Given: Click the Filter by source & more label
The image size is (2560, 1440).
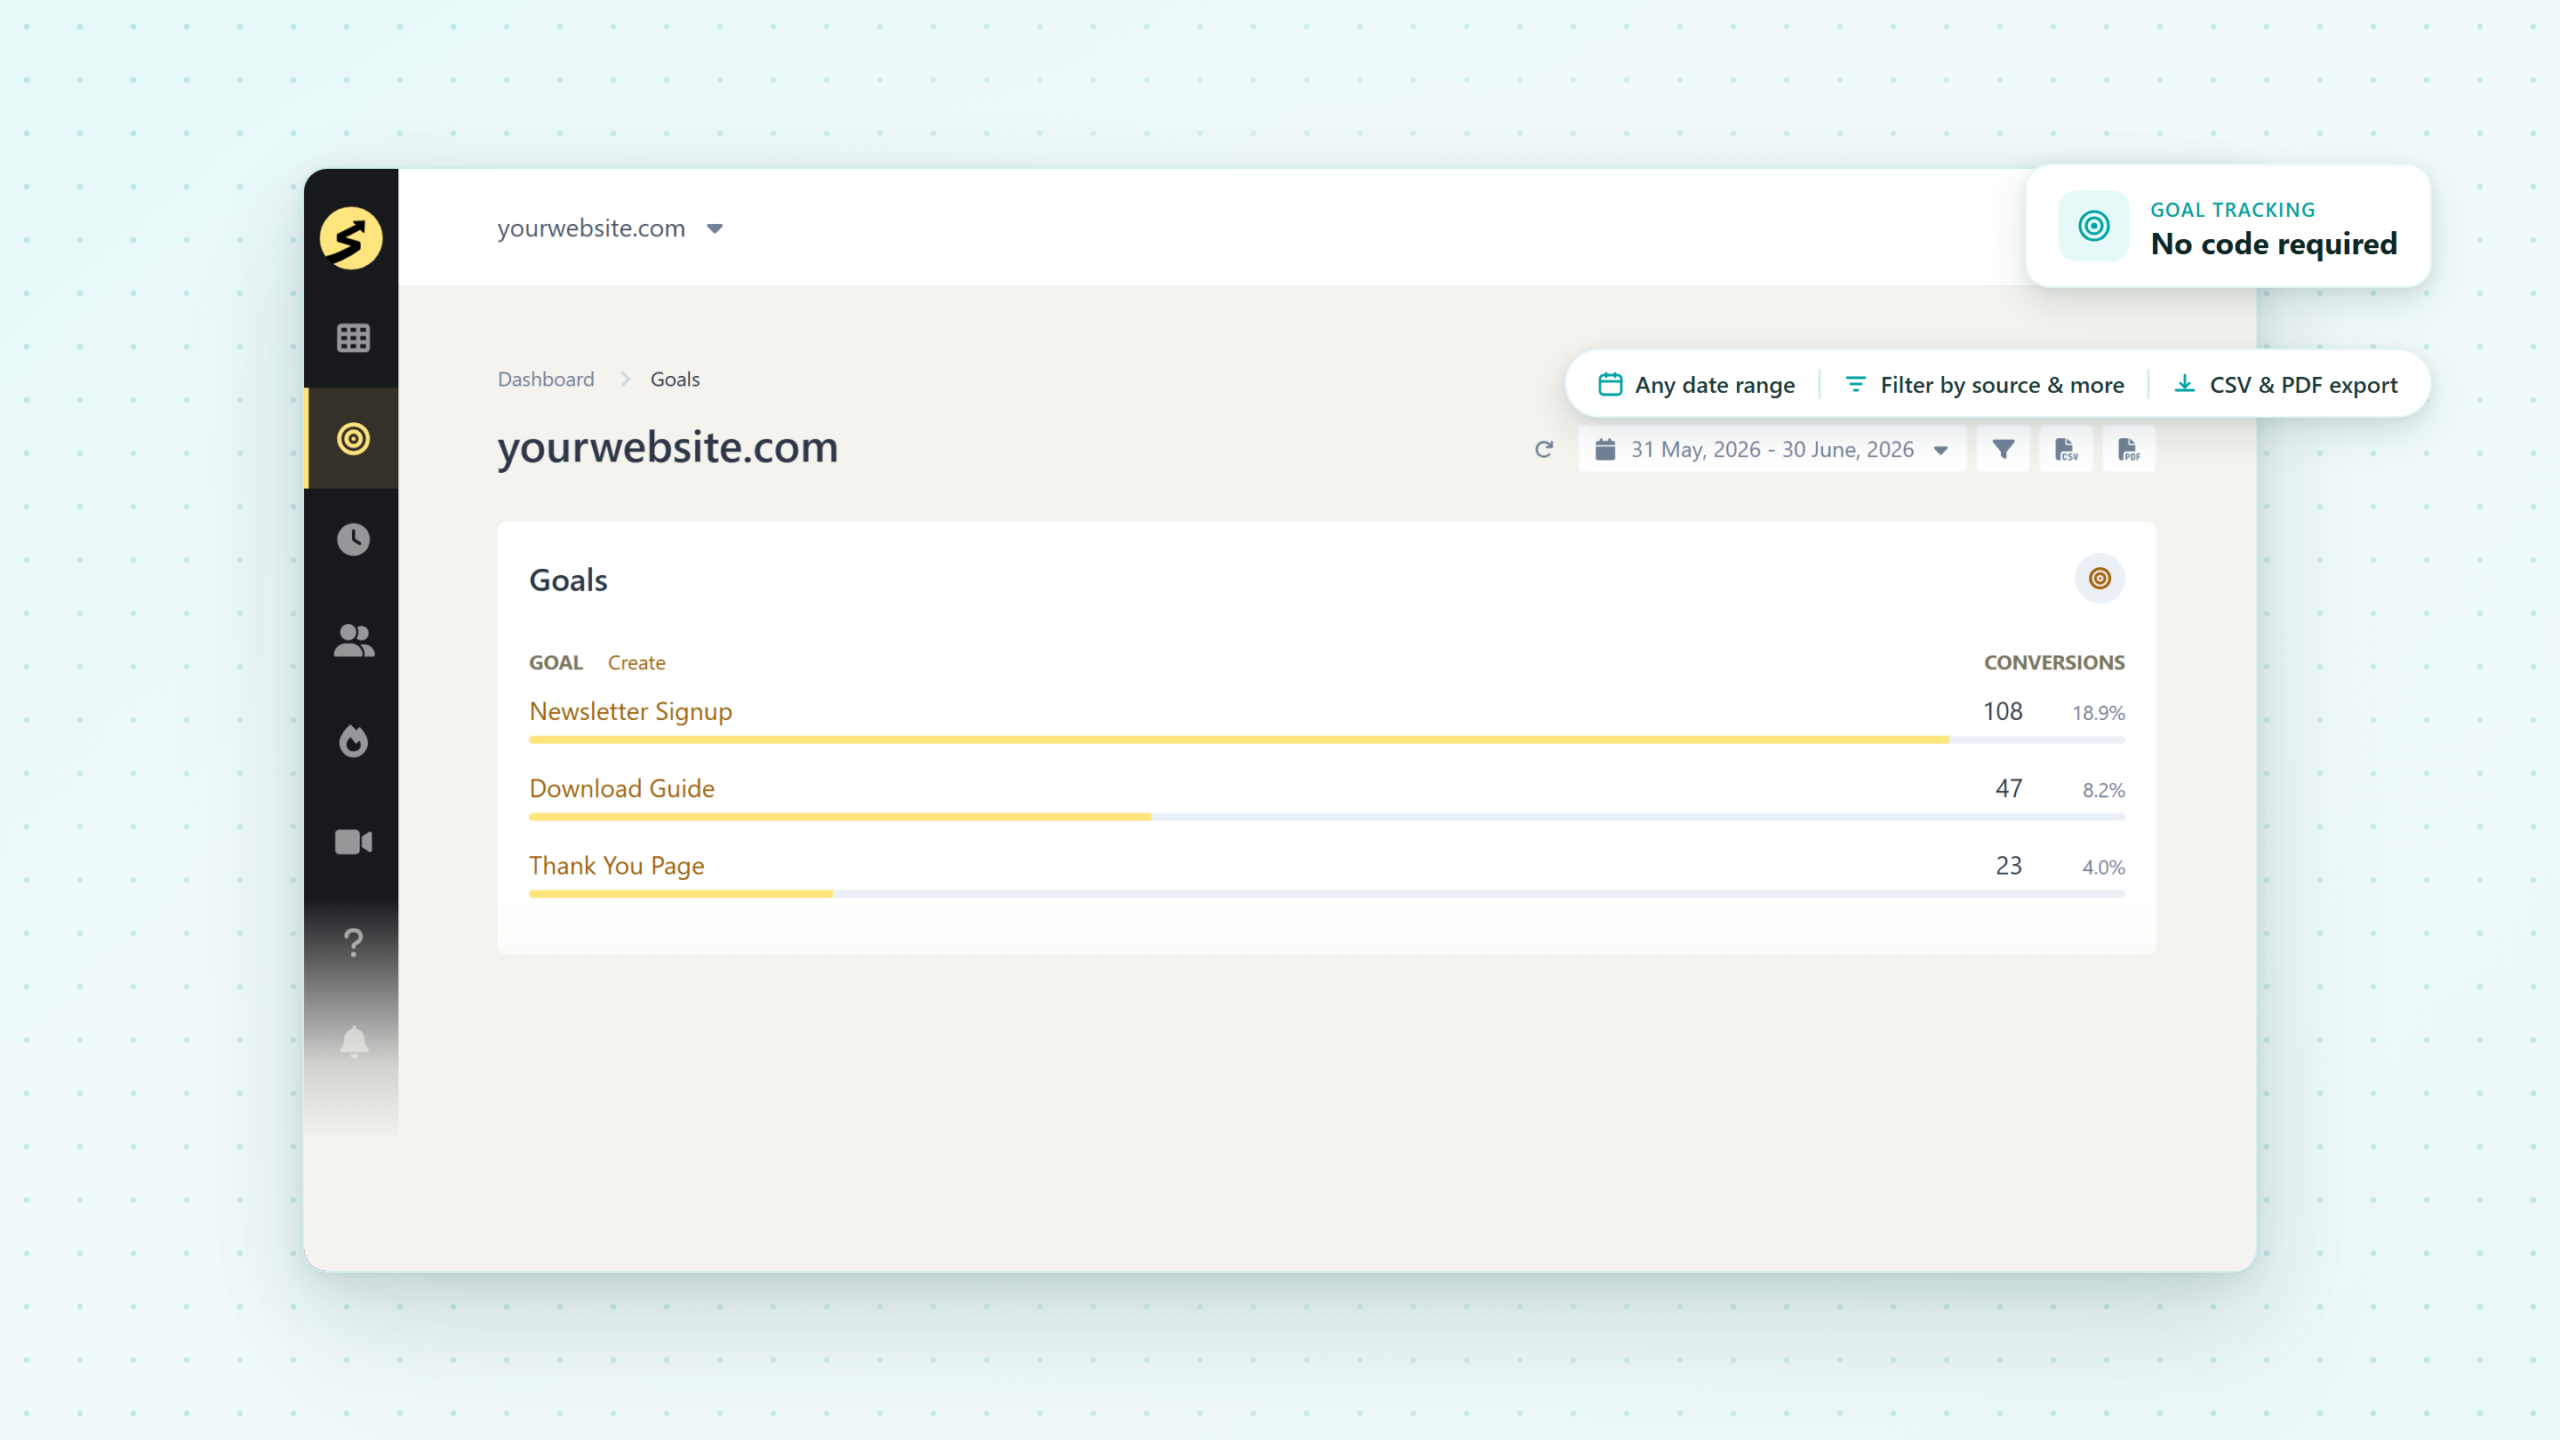Looking at the screenshot, I should 2002,385.
